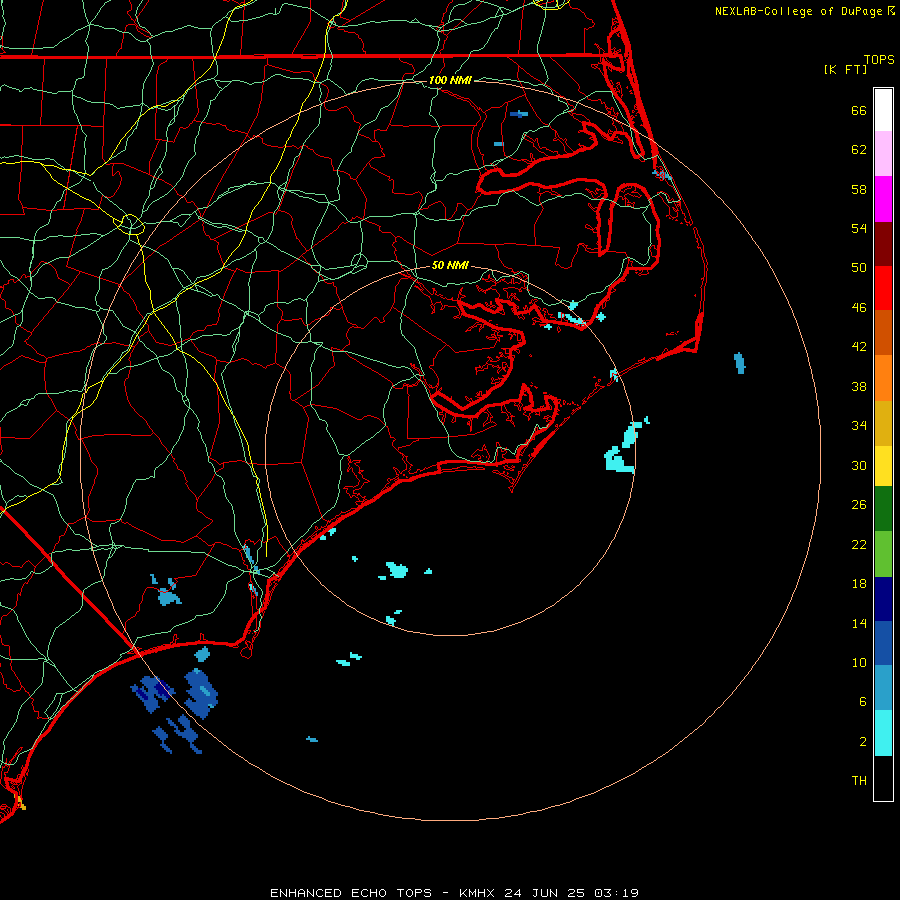The image size is (900, 900).
Task: Click the legend value "42"
Action: pyautogui.click(x=859, y=346)
